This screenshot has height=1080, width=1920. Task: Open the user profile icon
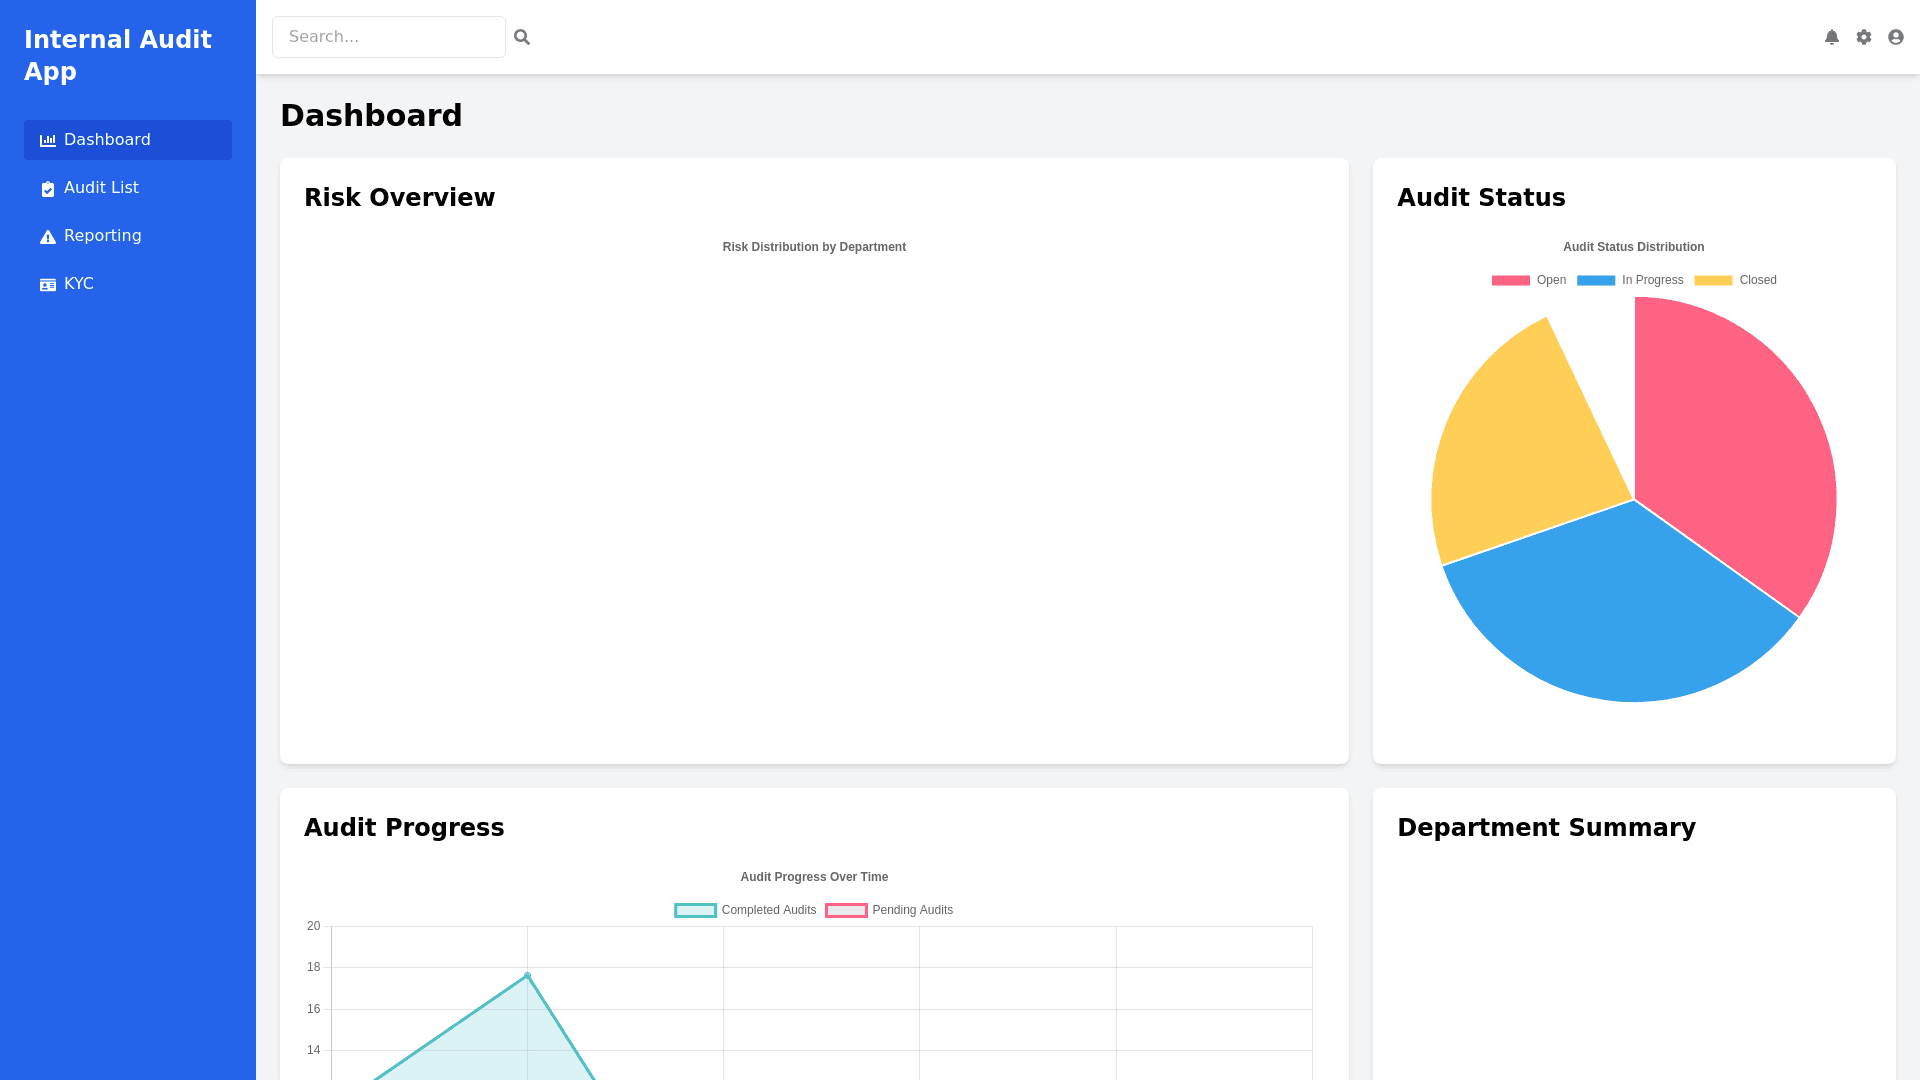[x=1895, y=37]
